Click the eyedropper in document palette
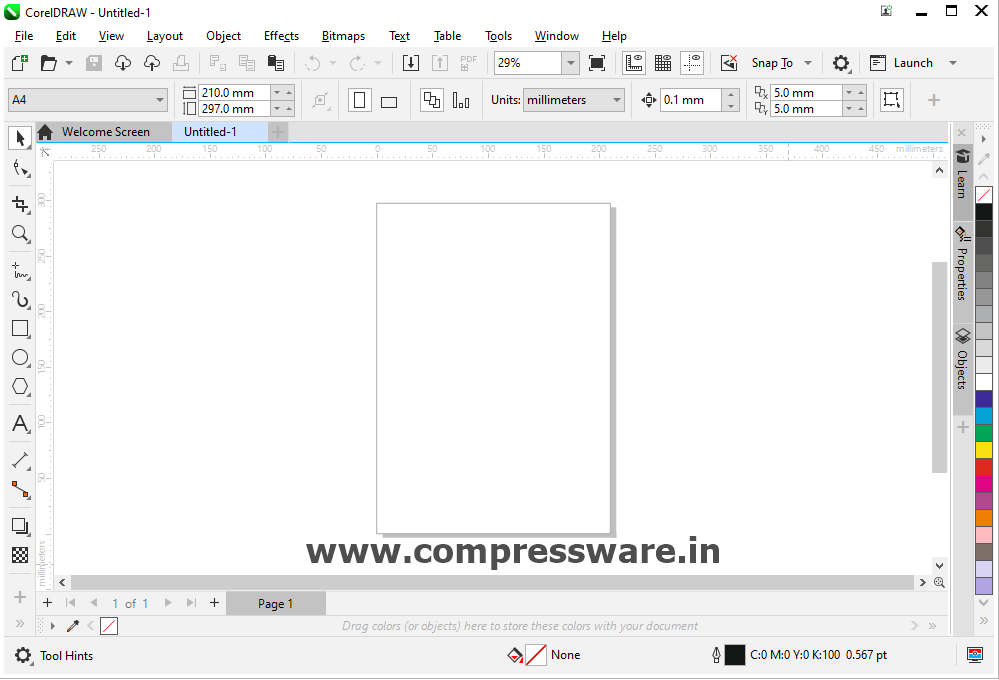The width and height of the screenshot is (999, 680). coord(73,626)
